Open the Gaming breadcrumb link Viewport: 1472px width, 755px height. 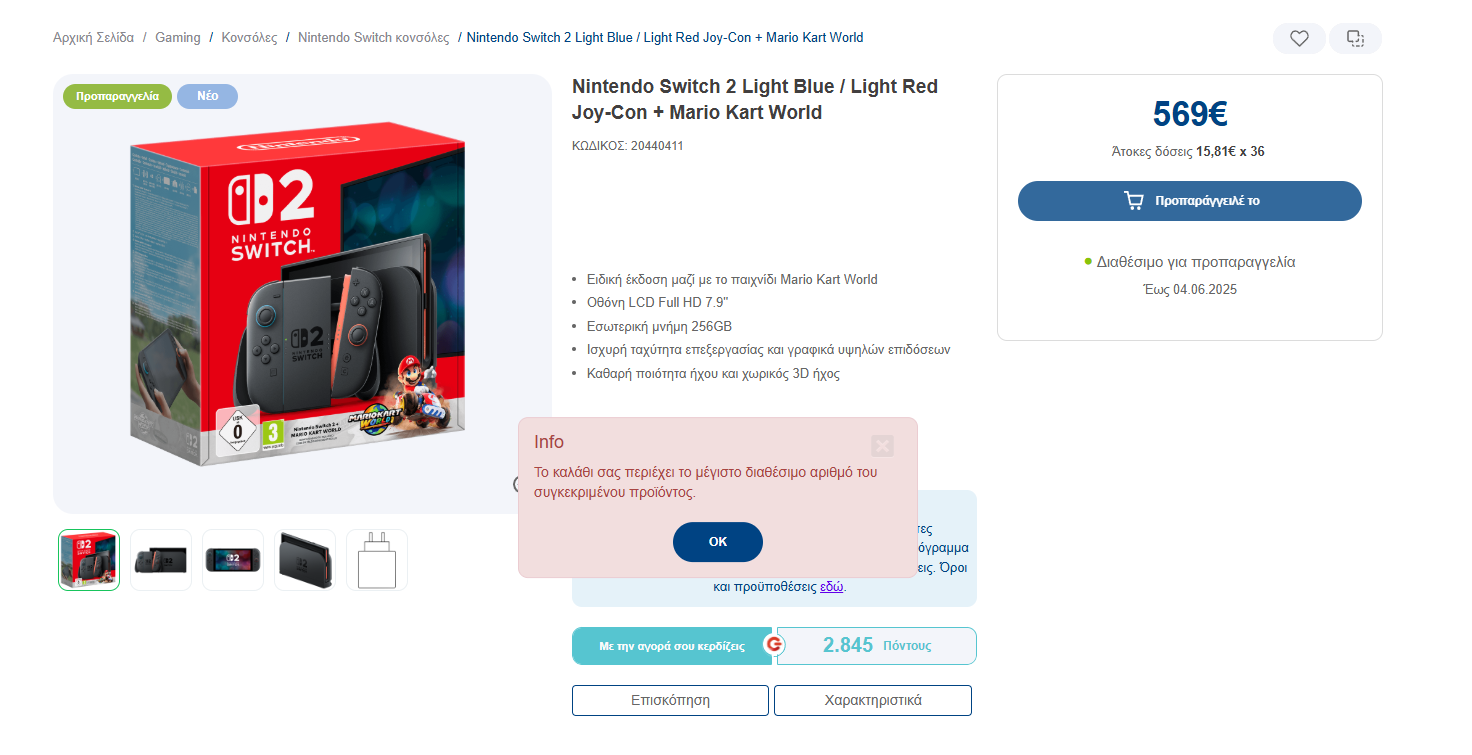click(178, 38)
